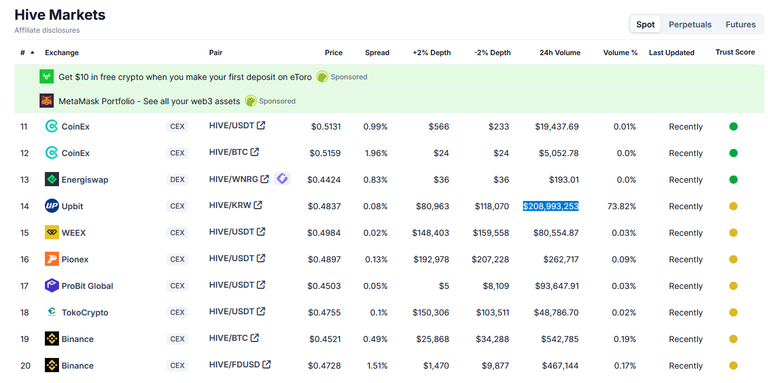
Task: Click Binance logo in HIVE/BTC row
Action: pyautogui.click(x=51, y=339)
